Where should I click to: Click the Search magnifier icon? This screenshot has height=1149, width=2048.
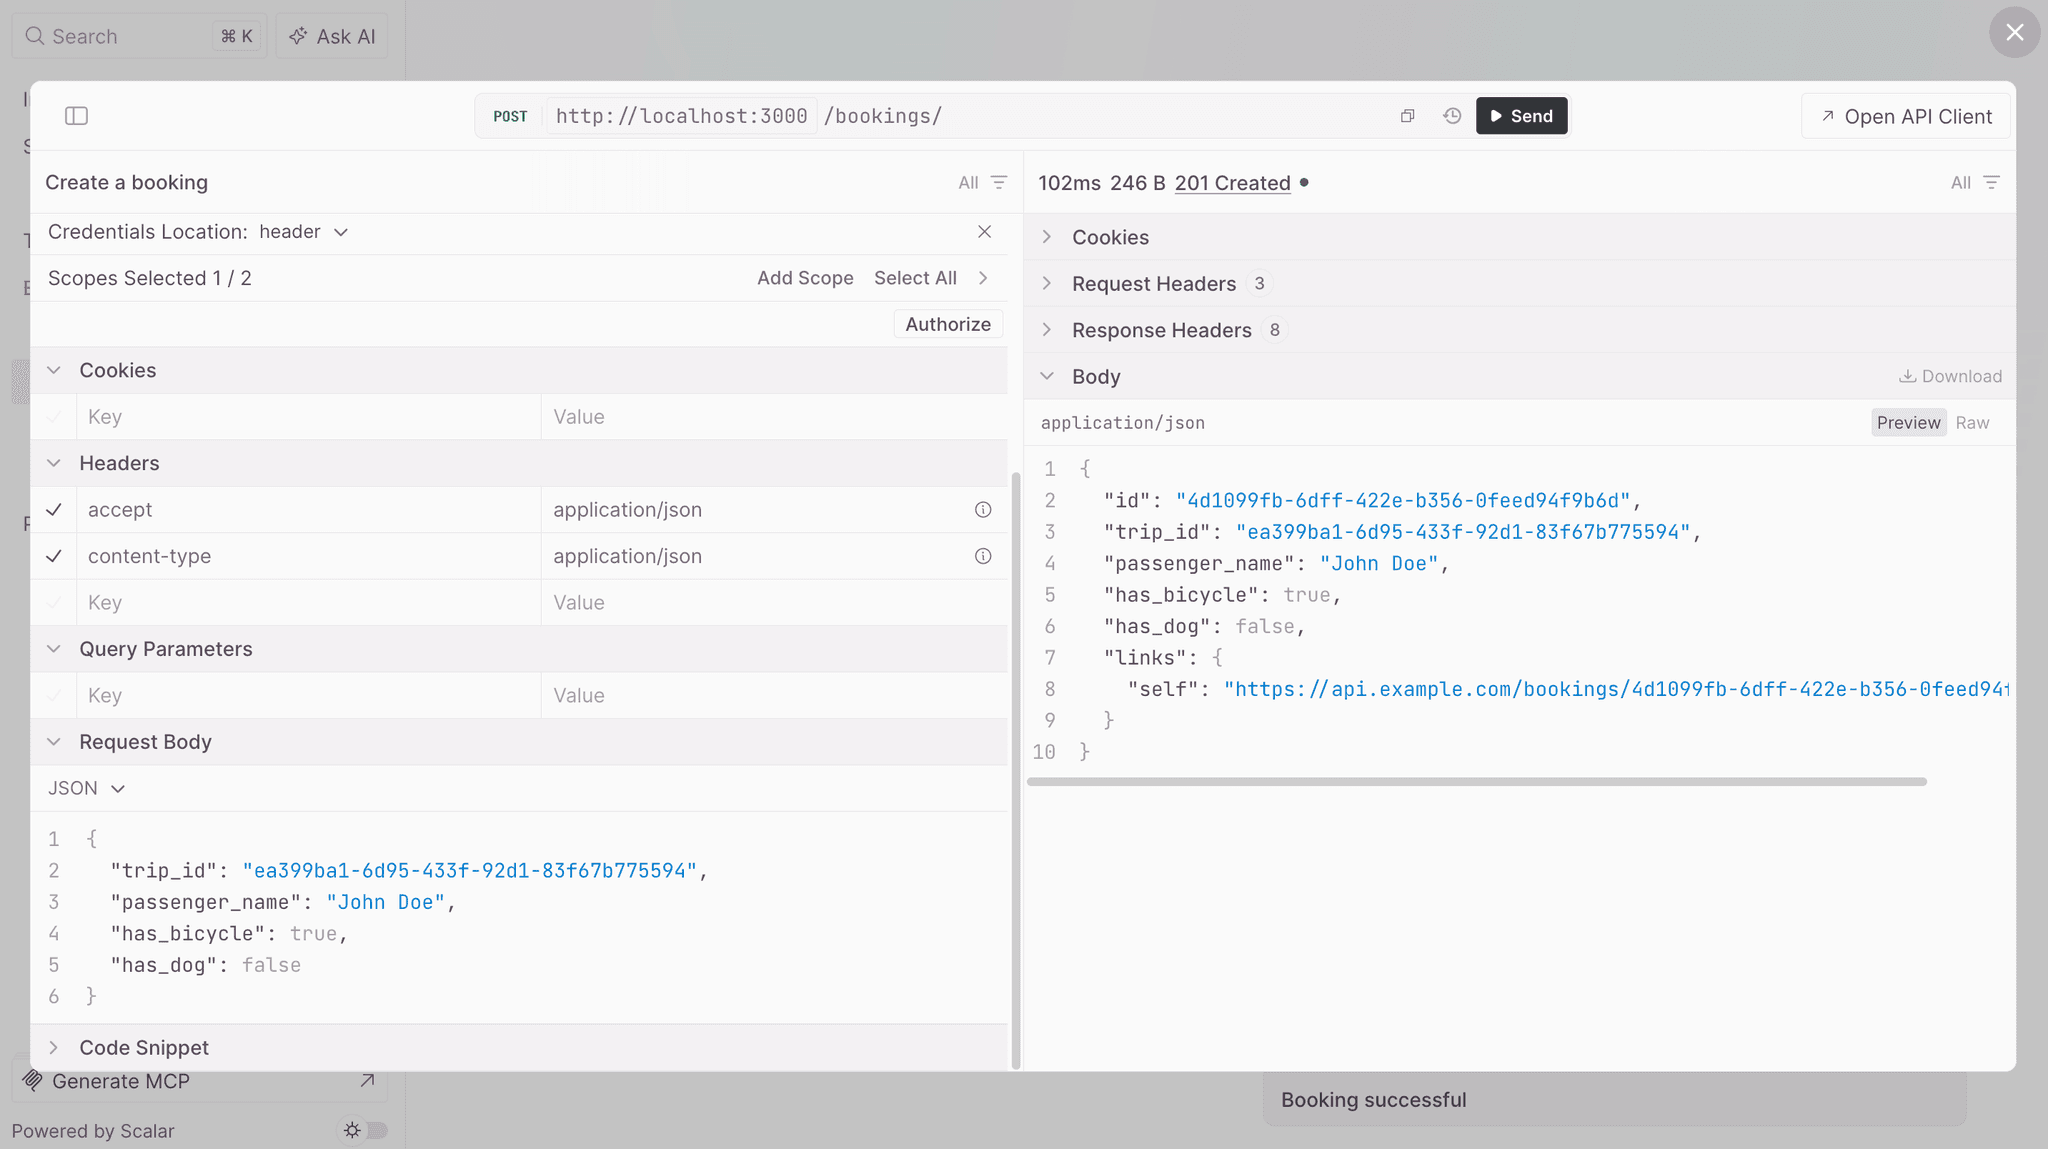tap(34, 36)
